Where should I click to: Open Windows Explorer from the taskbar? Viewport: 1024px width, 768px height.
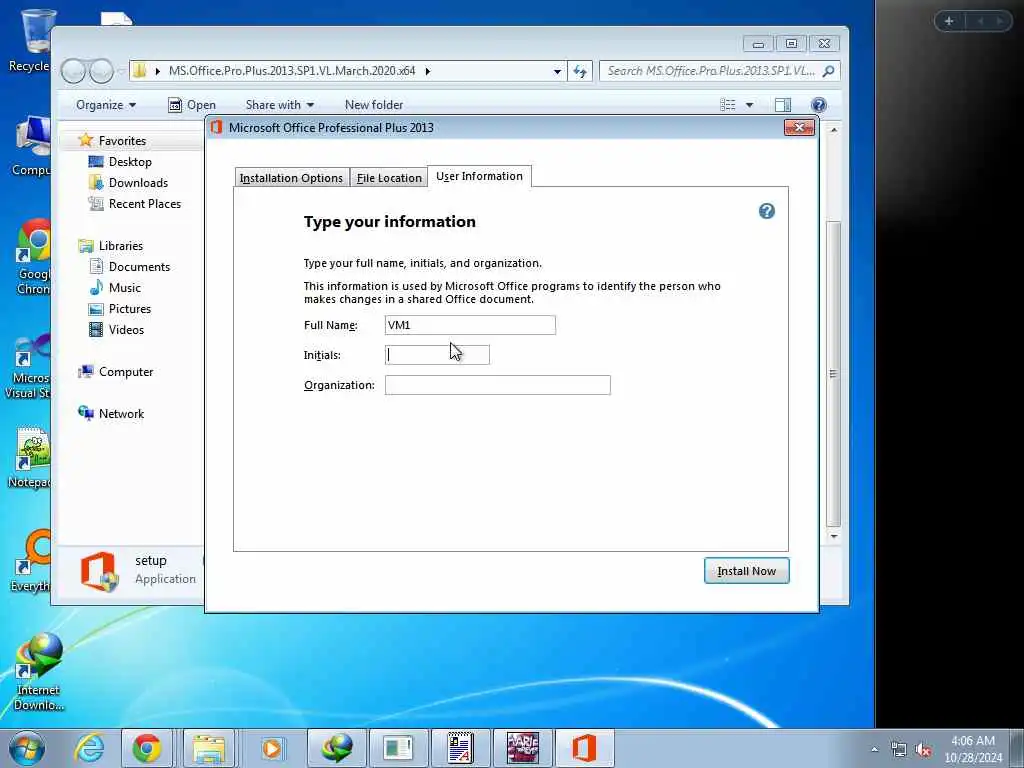[x=209, y=748]
